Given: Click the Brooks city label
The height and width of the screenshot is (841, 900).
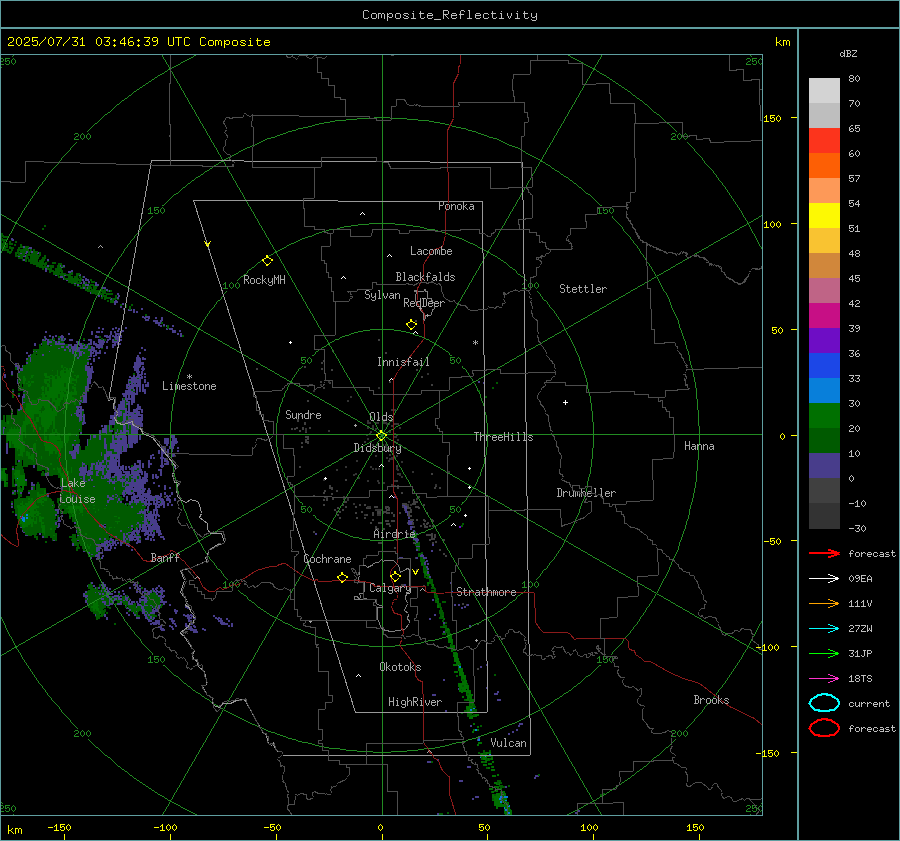Looking at the screenshot, I should 711,700.
